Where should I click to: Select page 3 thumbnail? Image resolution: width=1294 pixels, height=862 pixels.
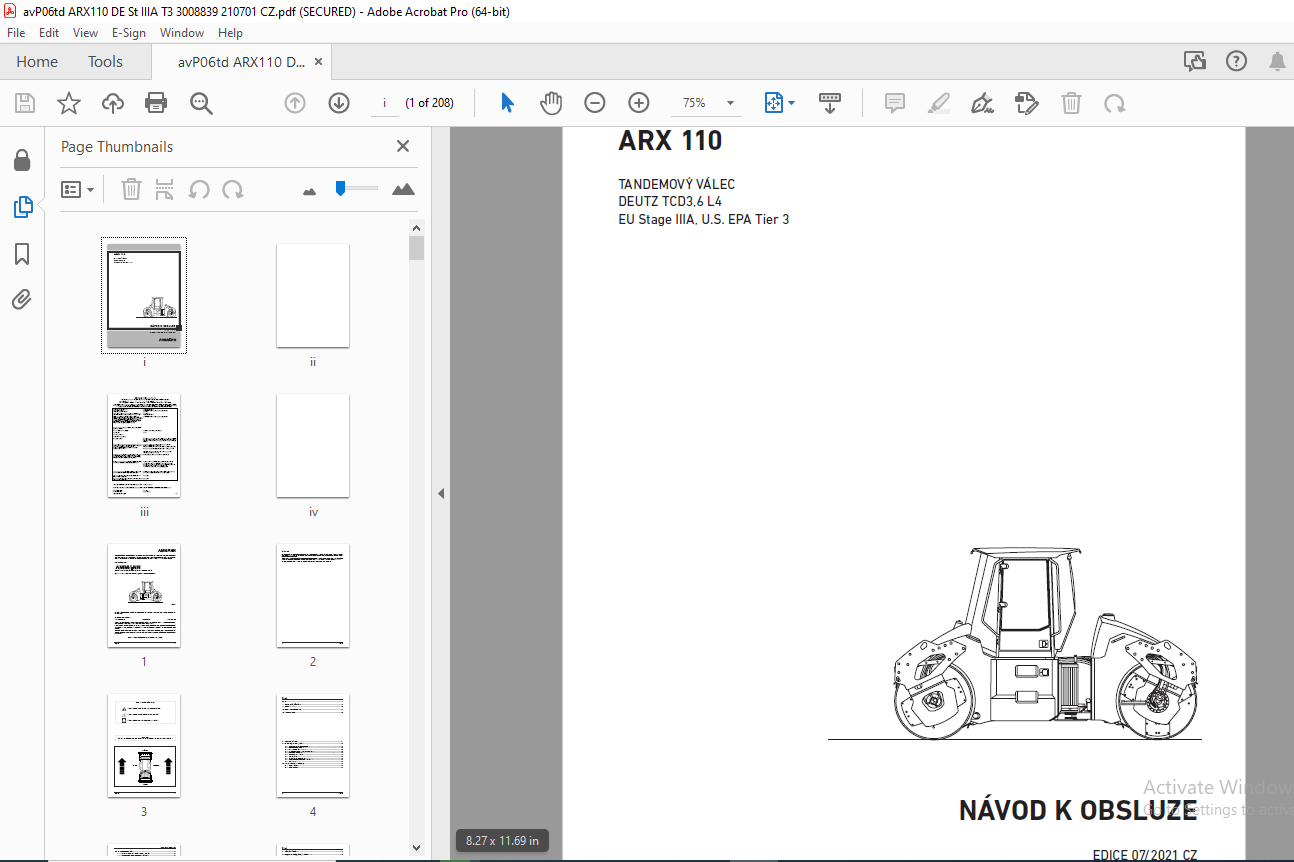click(x=144, y=745)
